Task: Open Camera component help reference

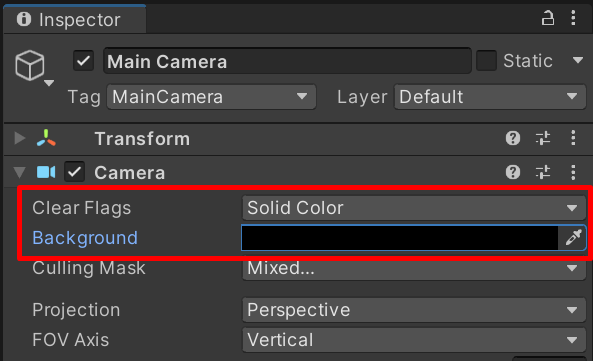Action: [513, 172]
